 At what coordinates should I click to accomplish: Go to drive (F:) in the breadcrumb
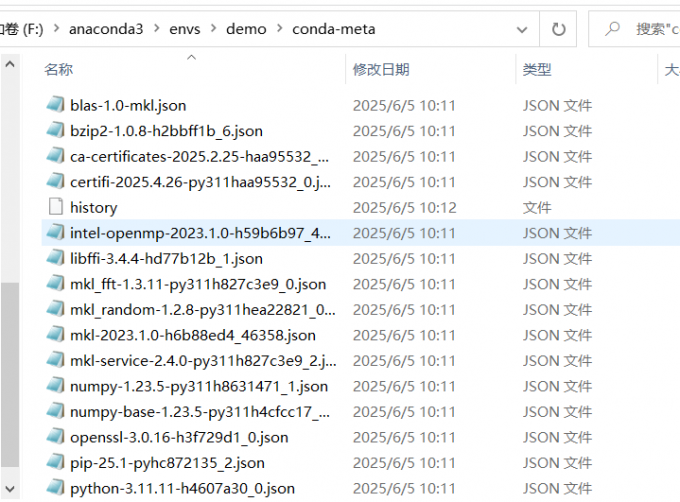(x=22, y=29)
